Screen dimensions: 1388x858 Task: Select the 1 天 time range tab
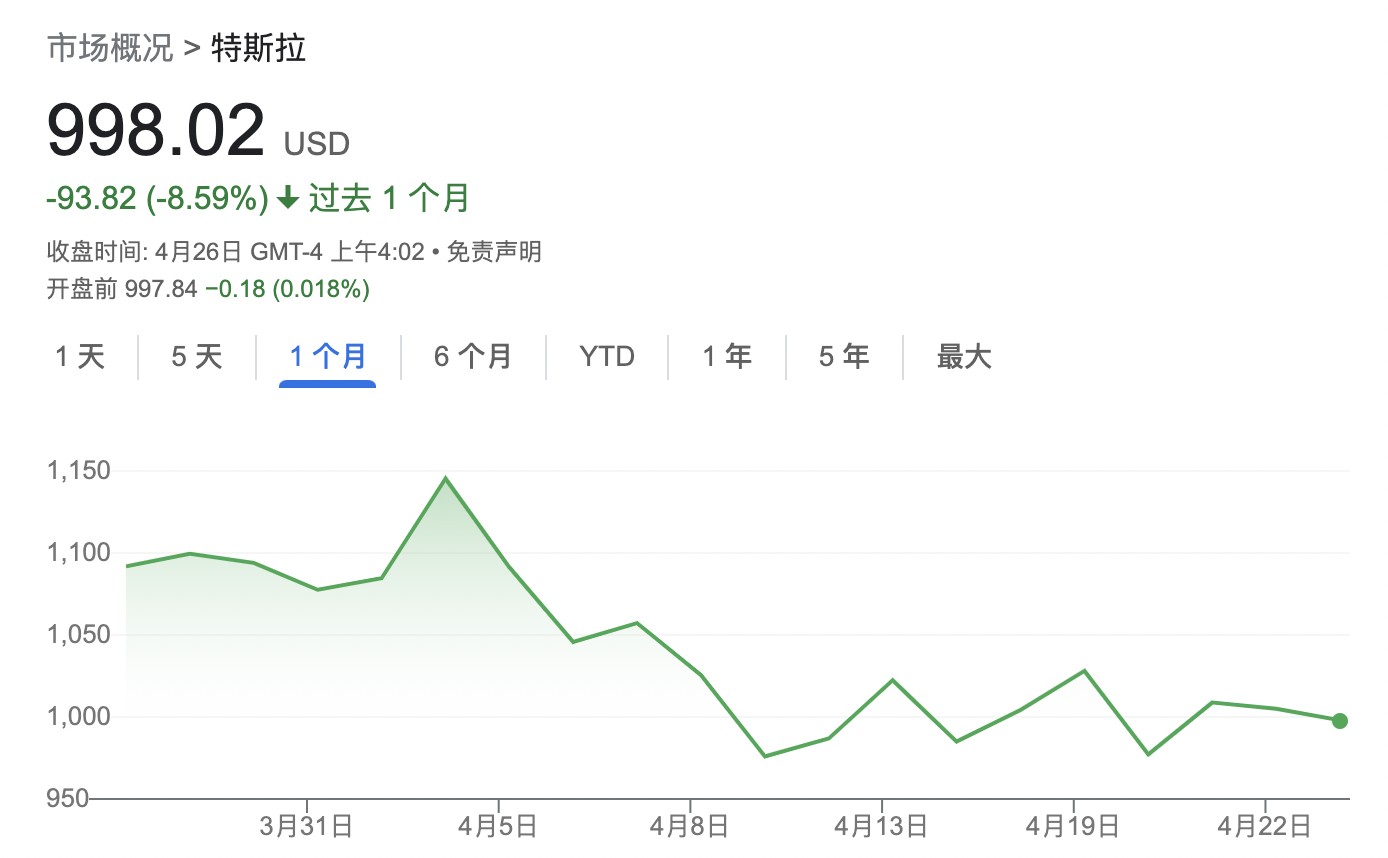point(80,356)
